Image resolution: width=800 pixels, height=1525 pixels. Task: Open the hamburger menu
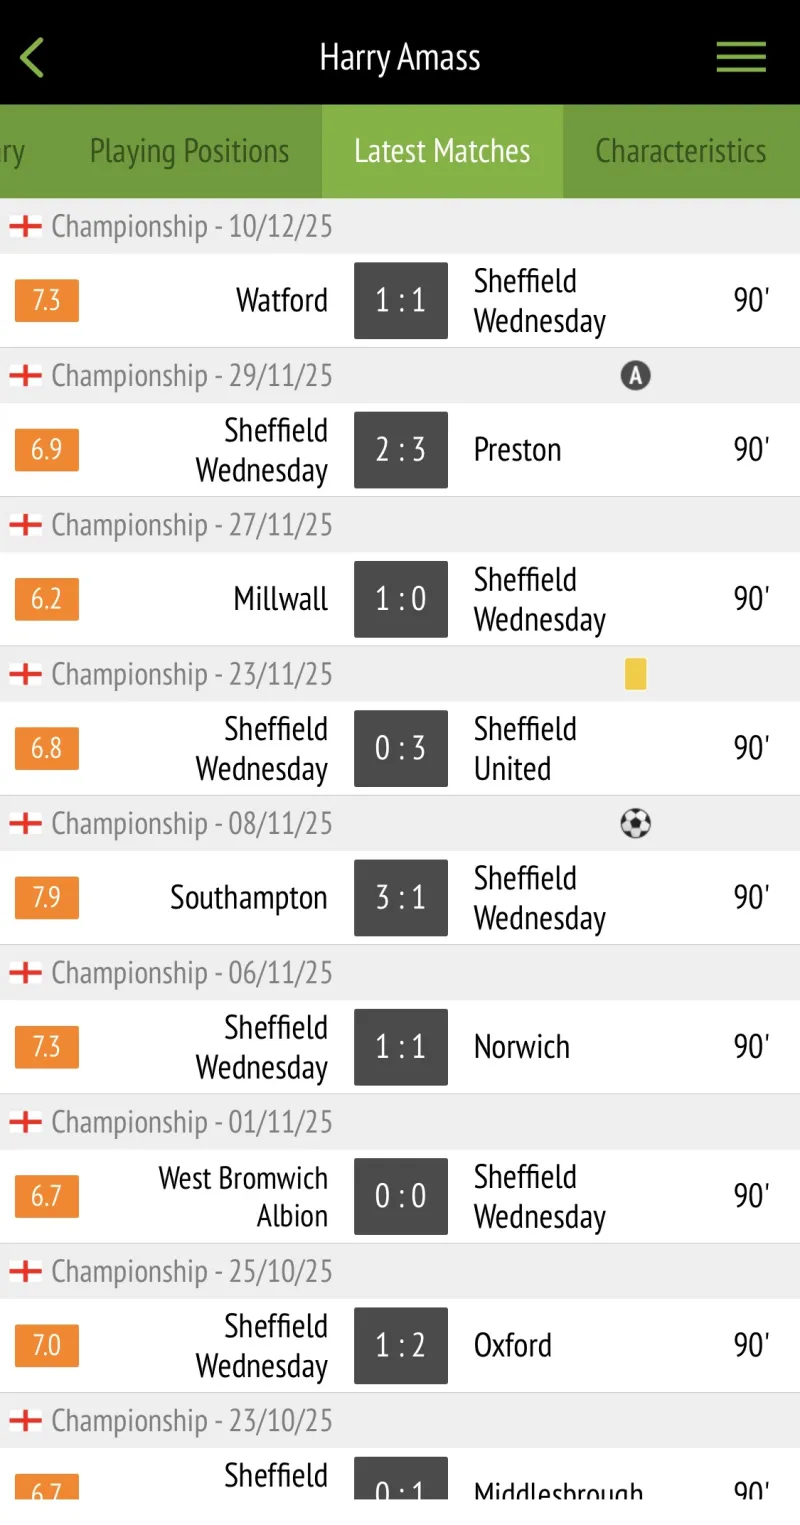click(741, 57)
